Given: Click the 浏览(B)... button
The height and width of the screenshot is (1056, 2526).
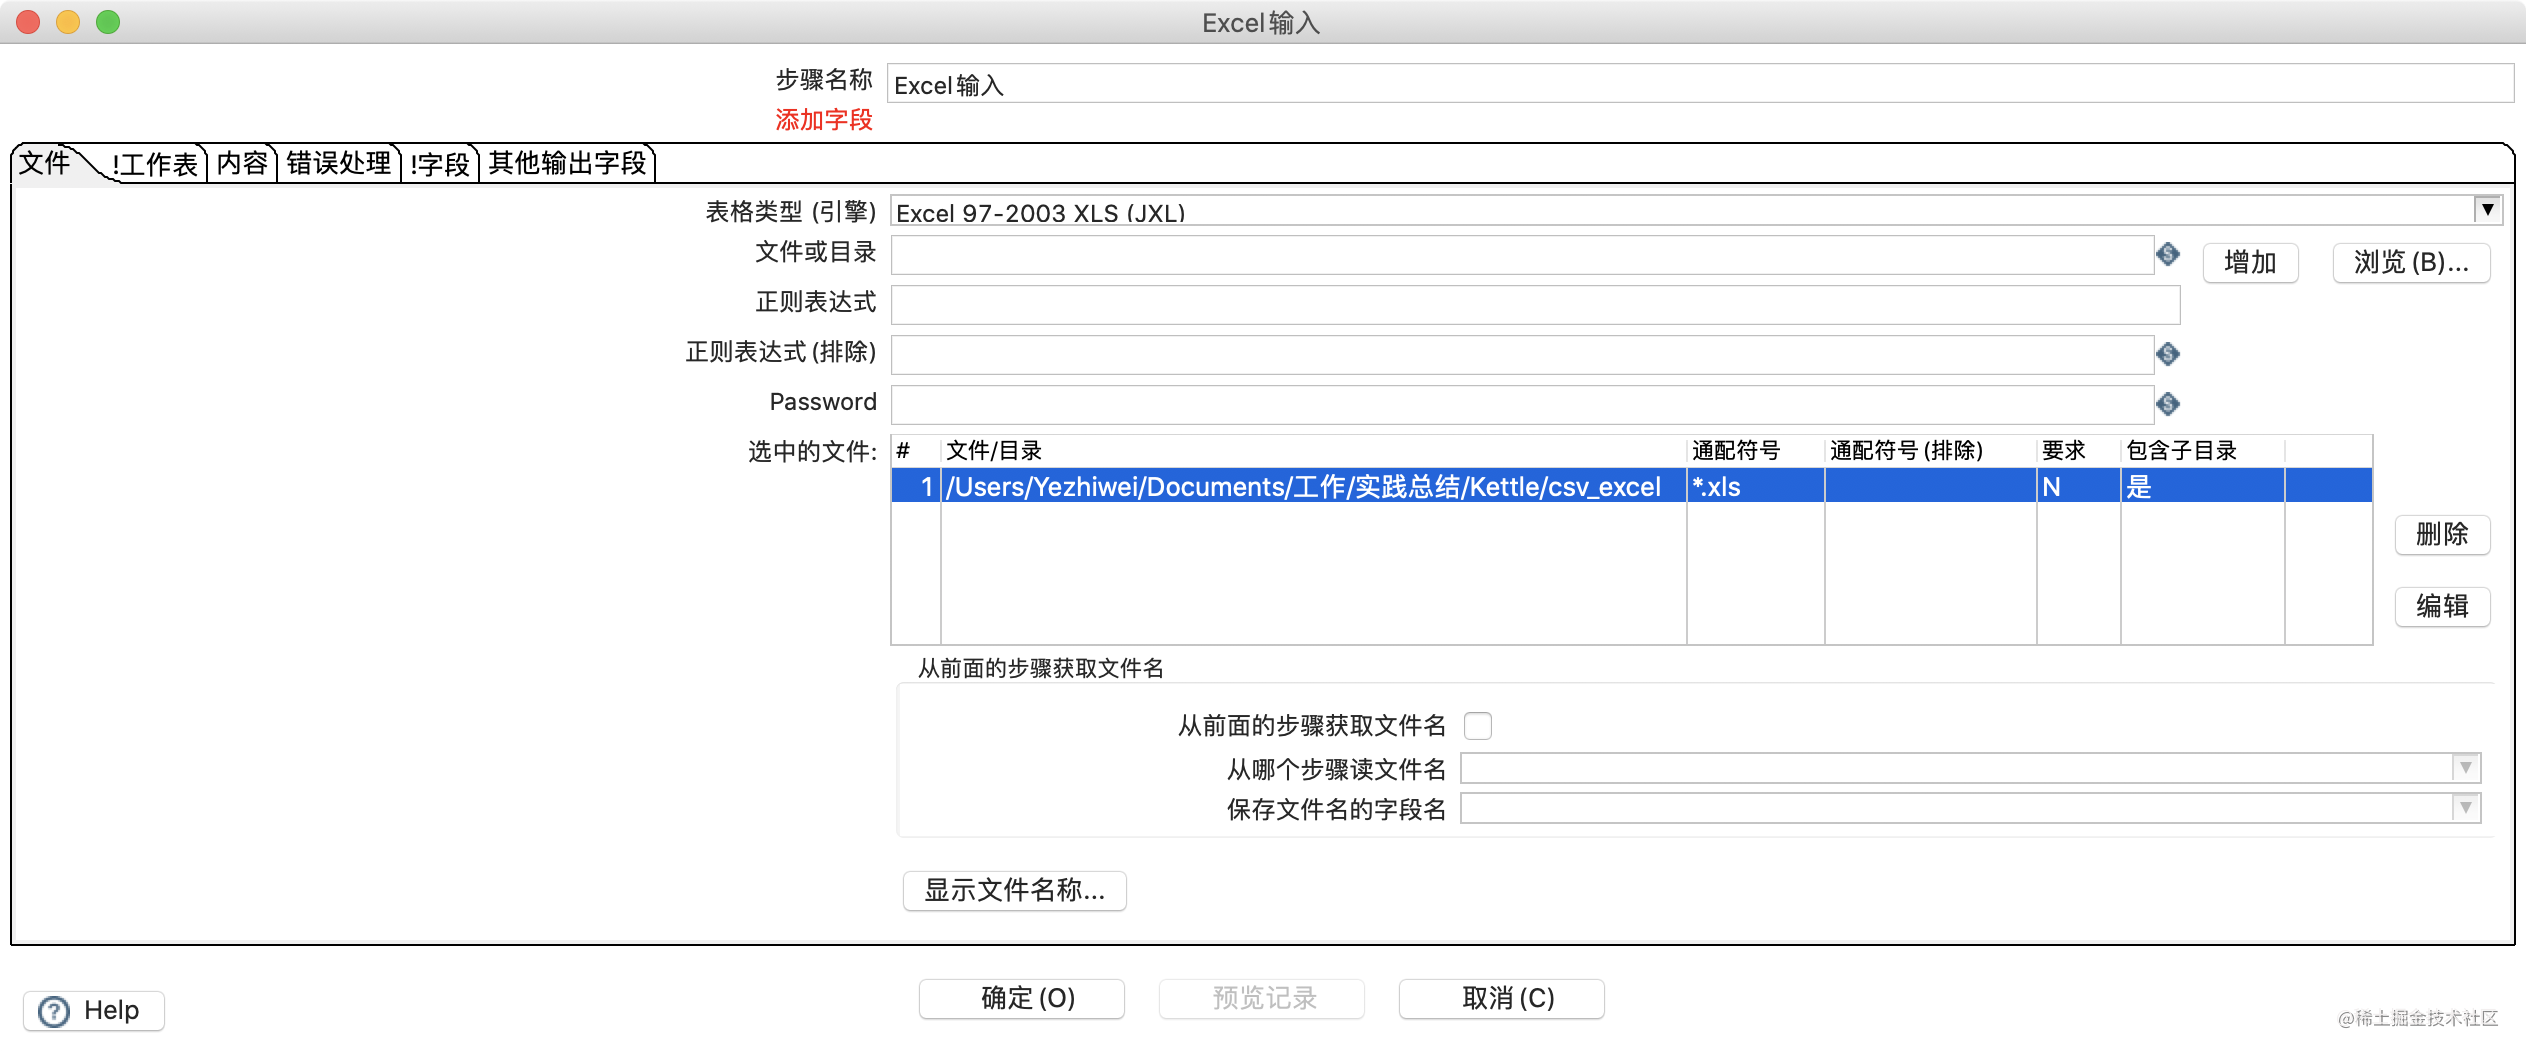Looking at the screenshot, I should click(x=2411, y=262).
